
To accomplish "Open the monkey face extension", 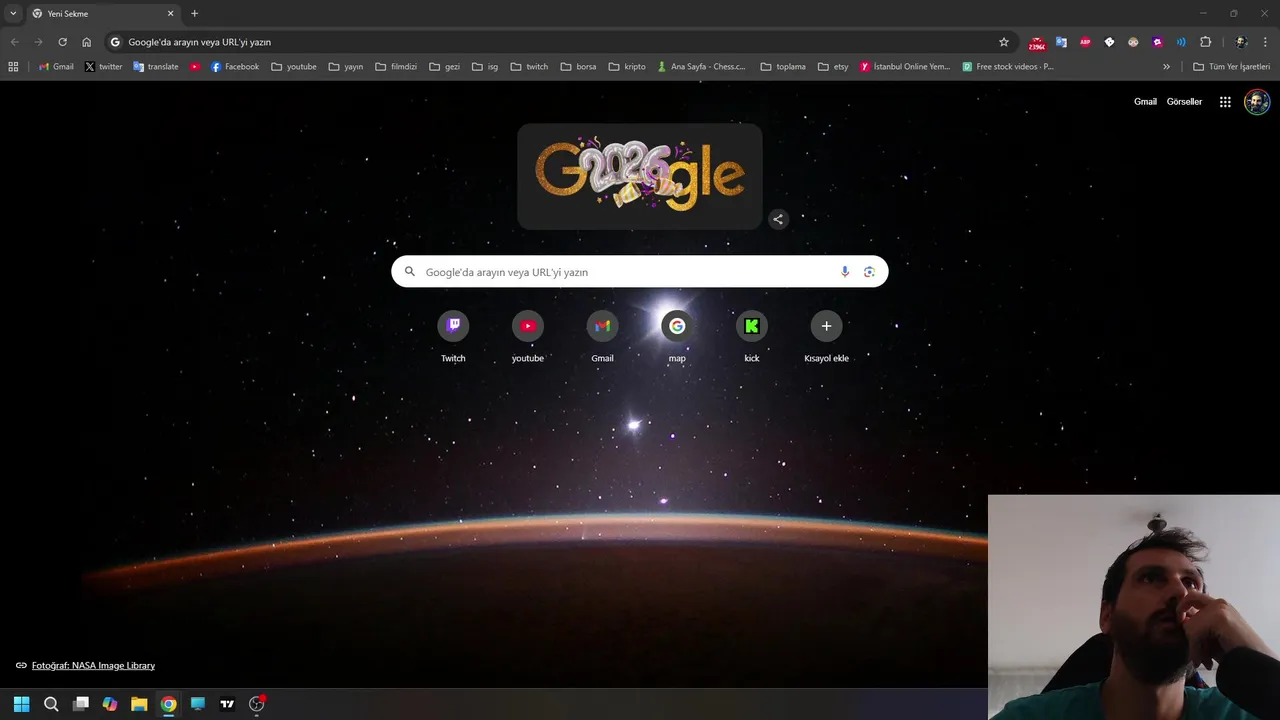I will pyautogui.click(x=1133, y=42).
